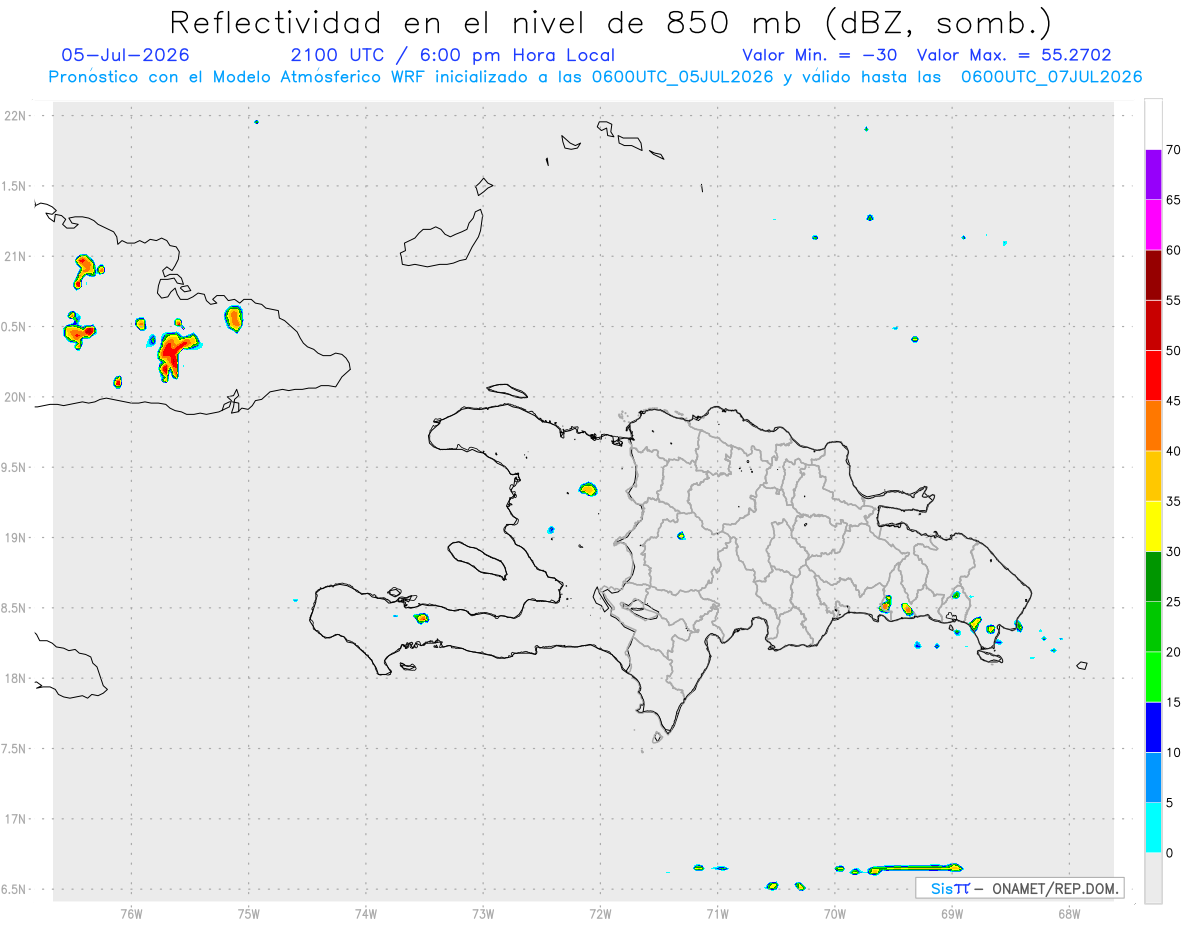
Task: Click the colorbar label '0'
Action: coord(1169,853)
